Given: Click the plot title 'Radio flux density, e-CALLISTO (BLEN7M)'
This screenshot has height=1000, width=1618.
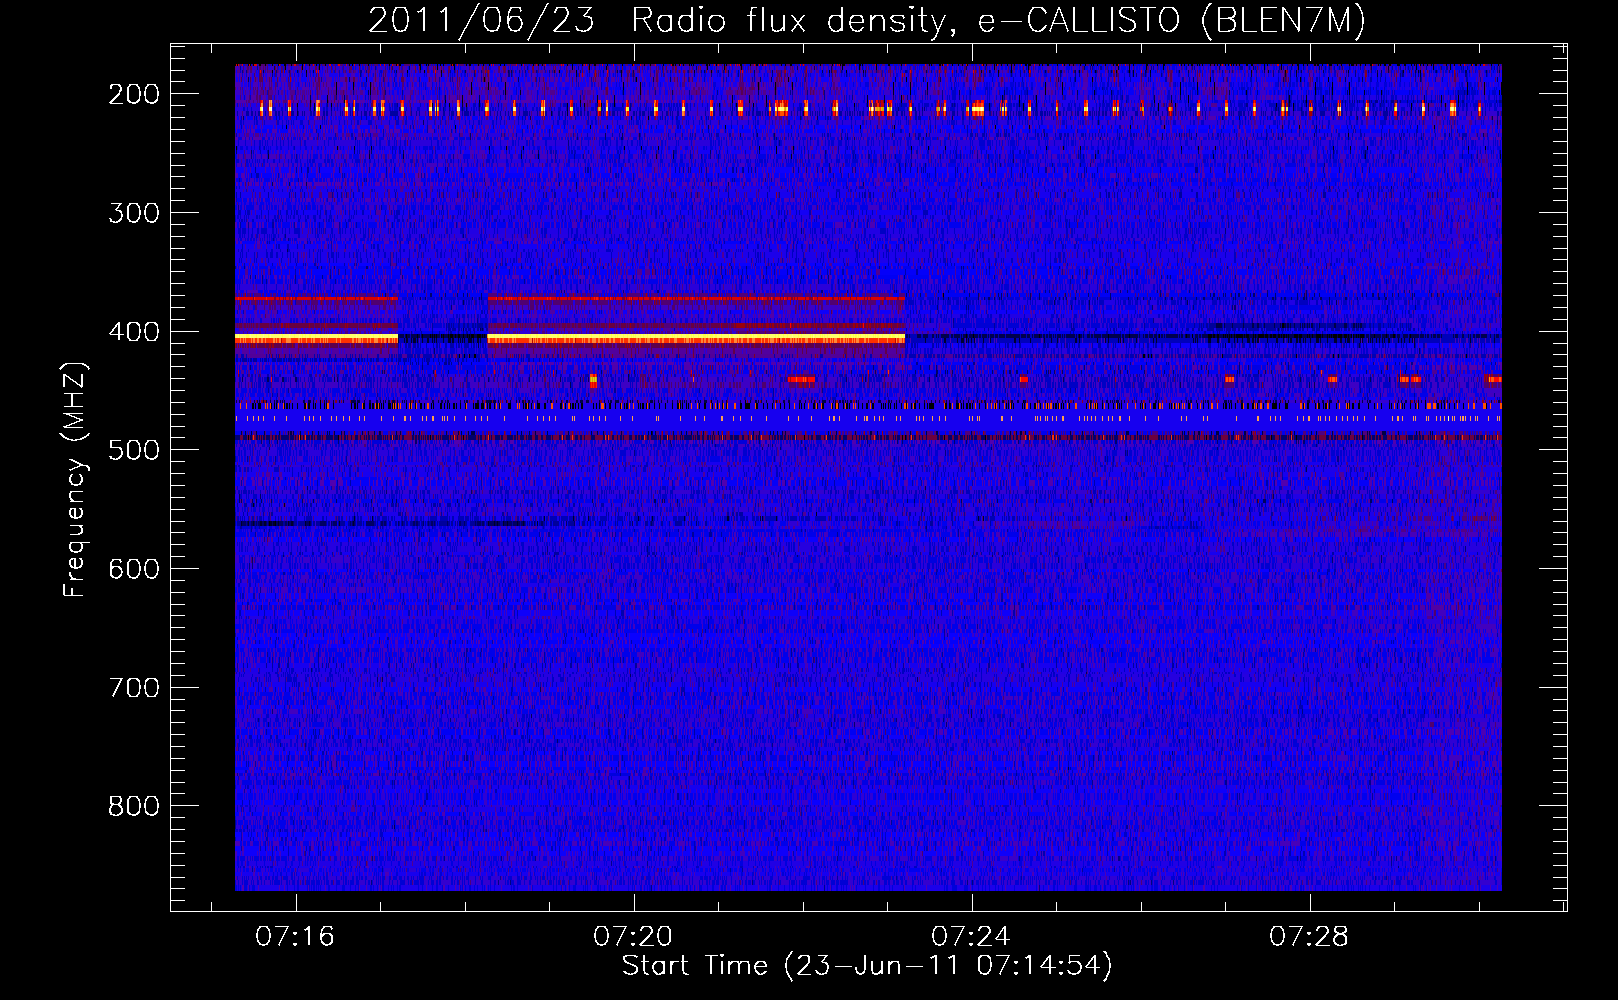Looking at the screenshot, I should (x=998, y=20).
